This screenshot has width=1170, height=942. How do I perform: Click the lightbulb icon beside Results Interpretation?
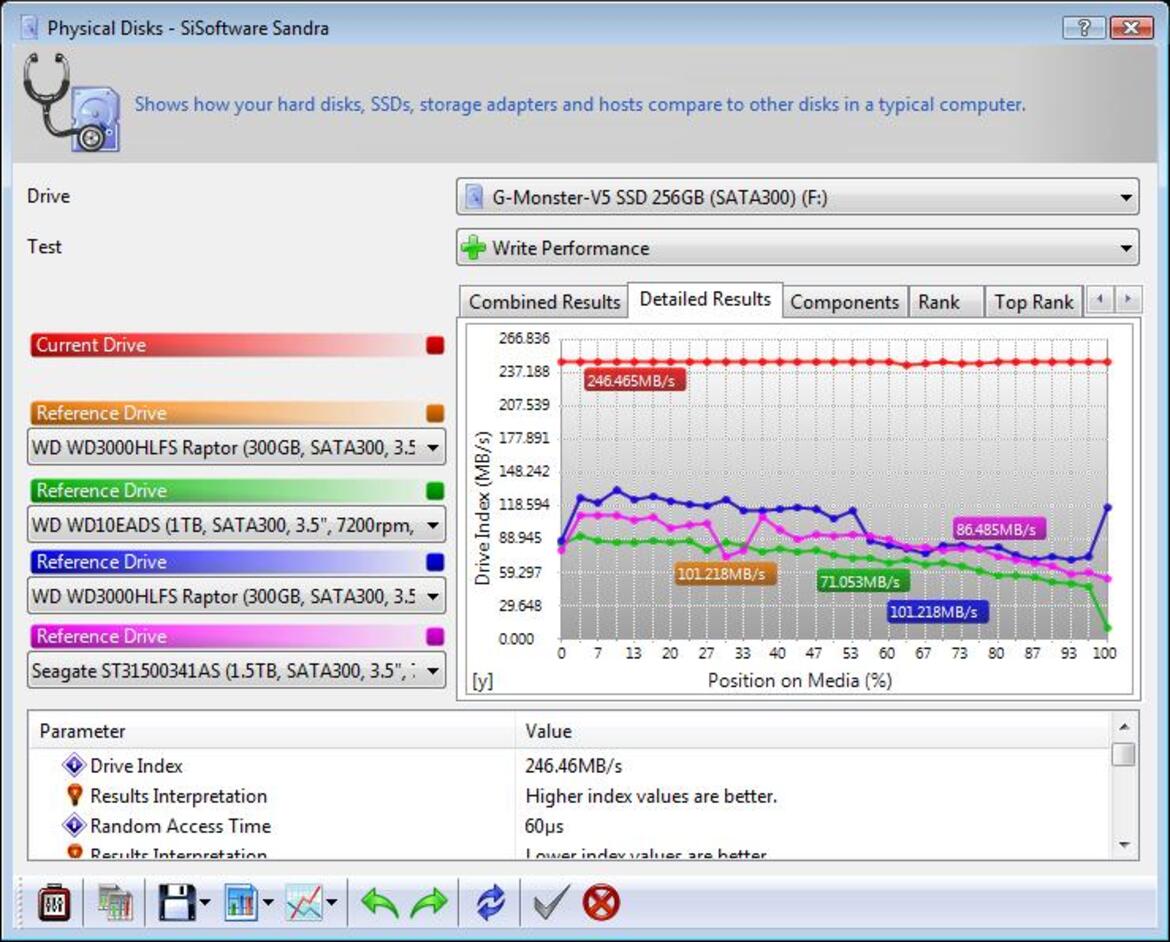pyautogui.click(x=74, y=795)
